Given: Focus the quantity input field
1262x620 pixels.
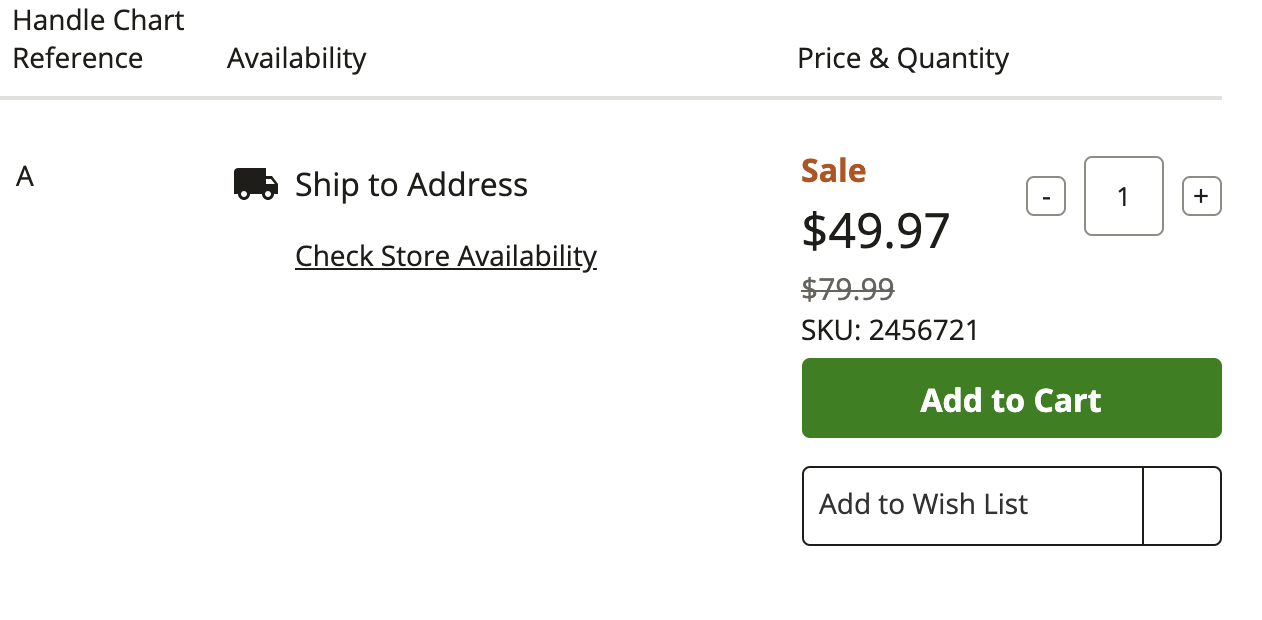Looking at the screenshot, I should (x=1124, y=196).
